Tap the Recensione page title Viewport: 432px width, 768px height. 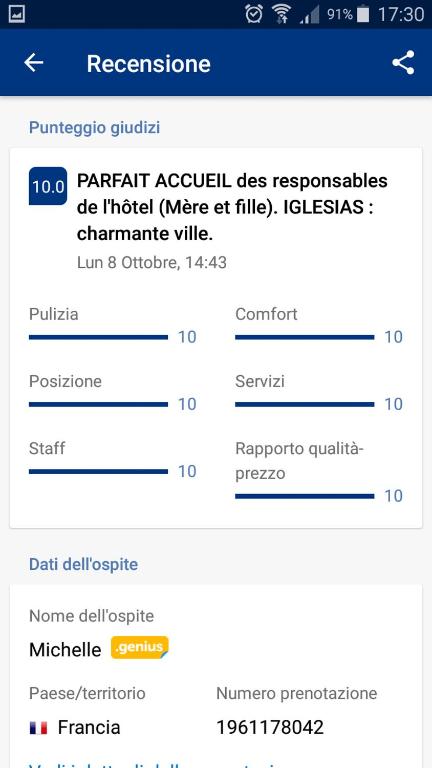tap(148, 64)
